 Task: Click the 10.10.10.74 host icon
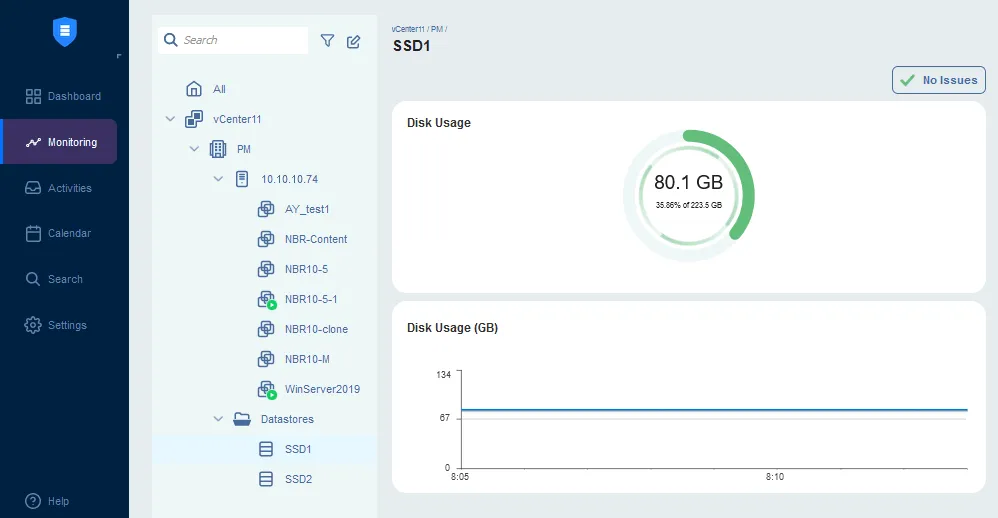(x=241, y=179)
